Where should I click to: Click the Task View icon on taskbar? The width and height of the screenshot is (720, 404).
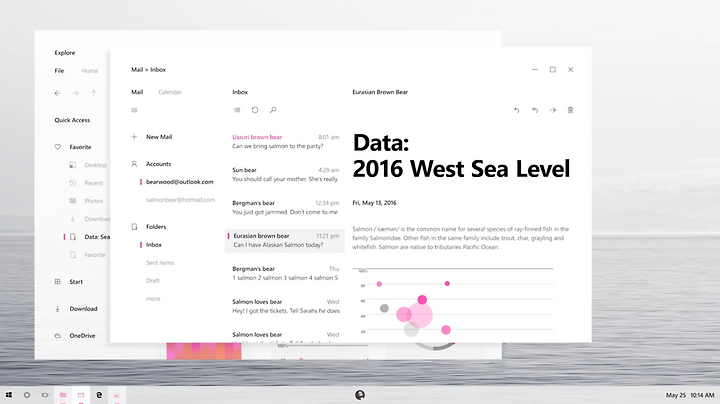point(45,395)
